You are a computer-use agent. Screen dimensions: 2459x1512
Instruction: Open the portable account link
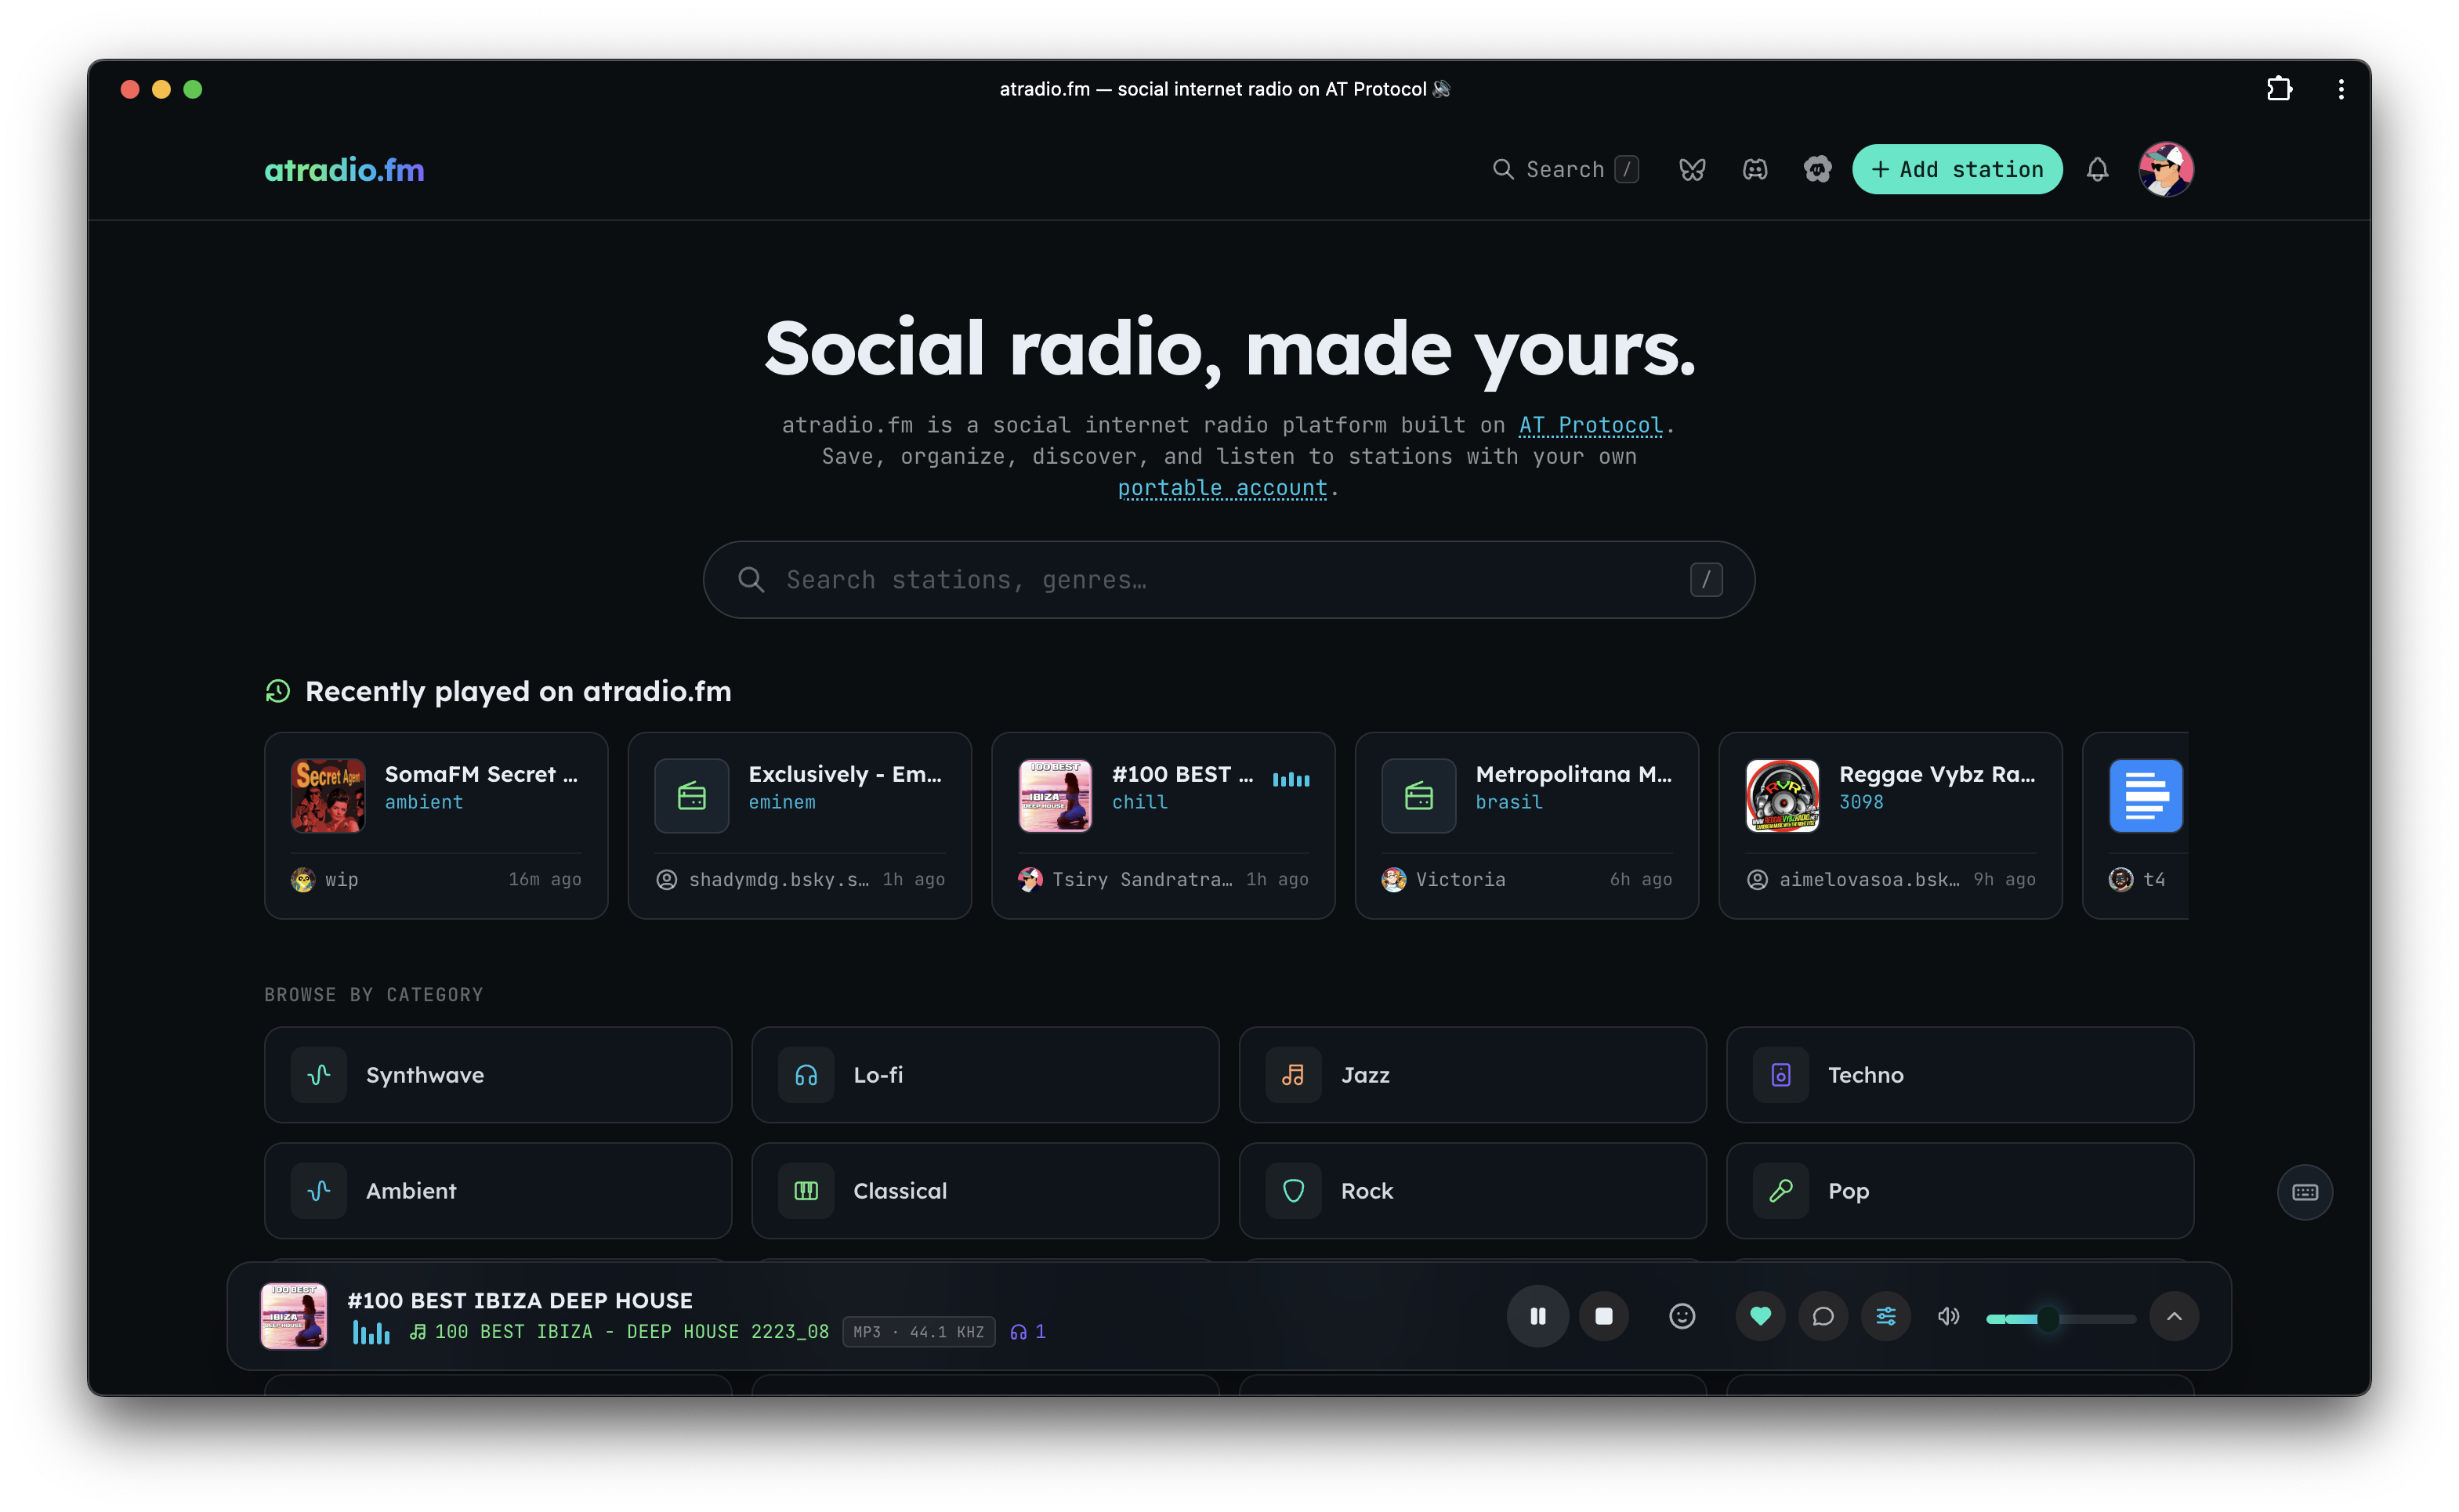pyautogui.click(x=1222, y=488)
